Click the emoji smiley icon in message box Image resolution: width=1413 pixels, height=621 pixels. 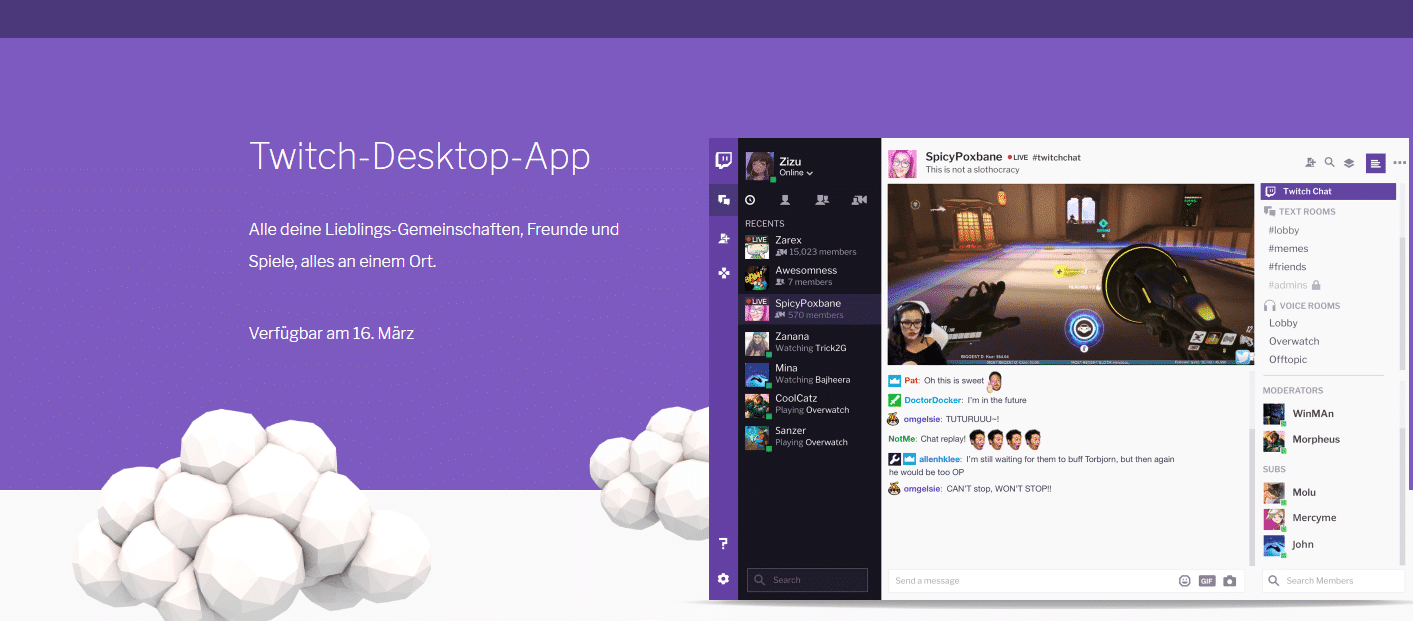tap(1185, 581)
